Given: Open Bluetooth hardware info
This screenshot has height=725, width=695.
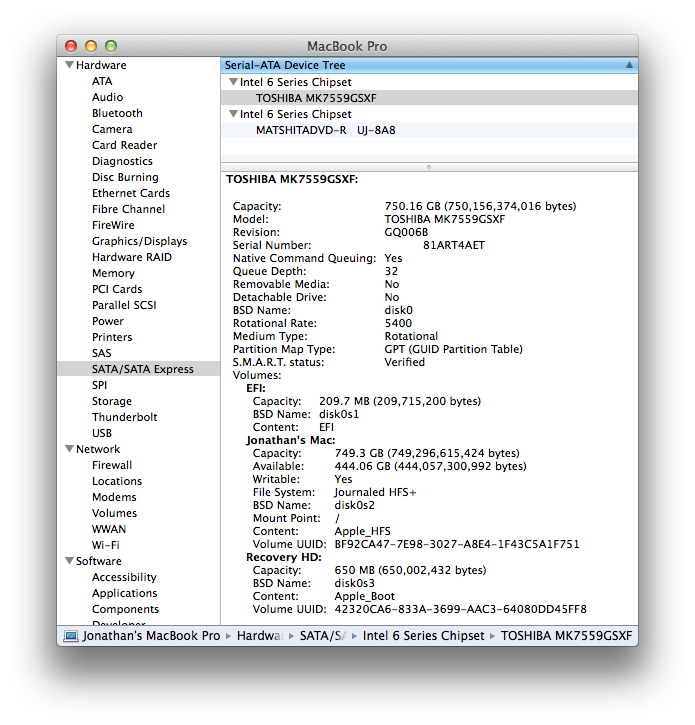Looking at the screenshot, I should tap(117, 113).
